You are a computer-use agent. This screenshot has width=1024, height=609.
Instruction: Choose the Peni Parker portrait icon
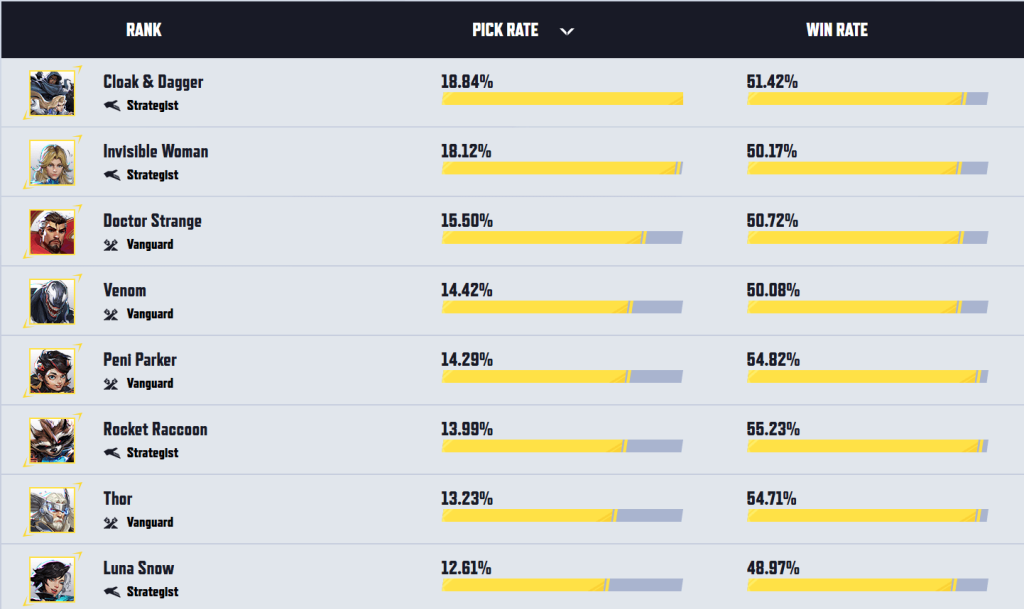pos(52,371)
